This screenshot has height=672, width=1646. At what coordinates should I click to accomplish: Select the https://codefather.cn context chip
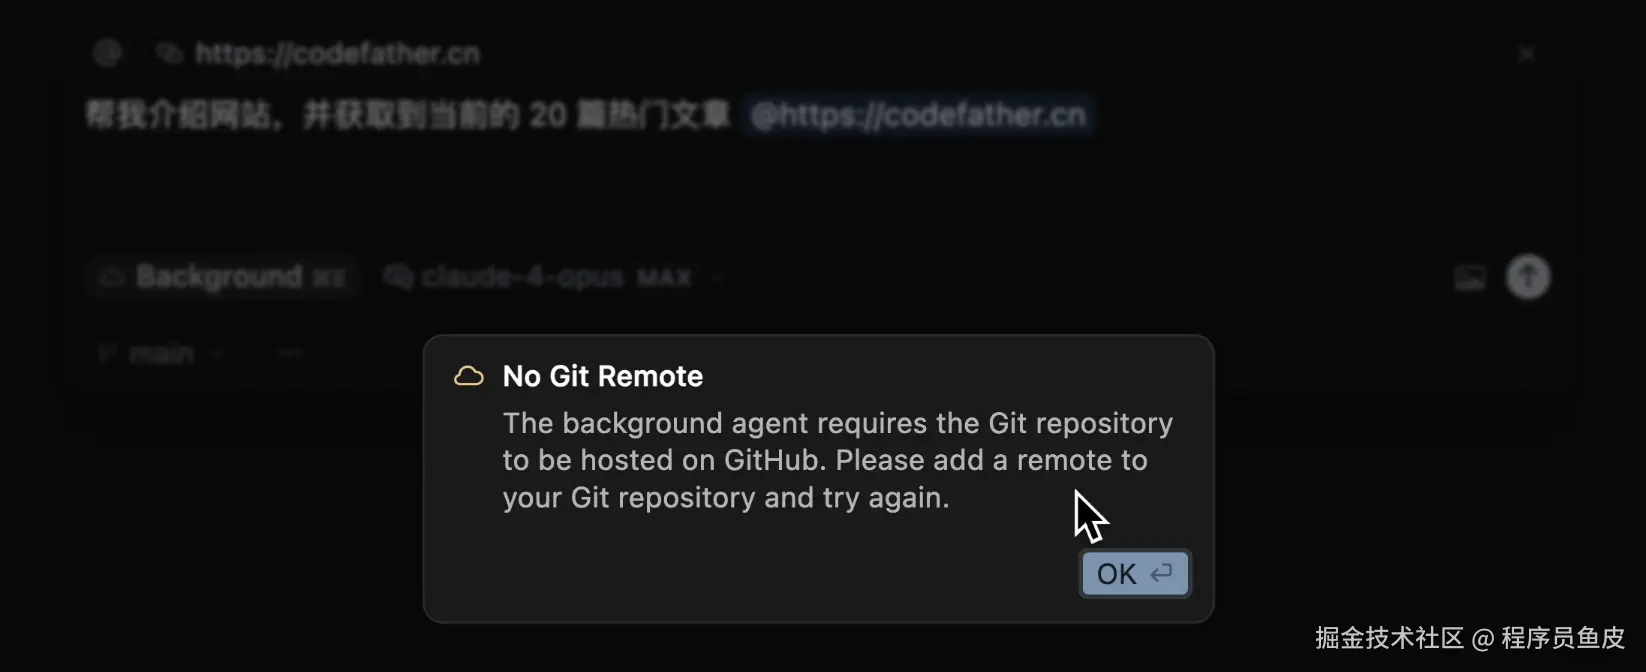click(x=319, y=53)
